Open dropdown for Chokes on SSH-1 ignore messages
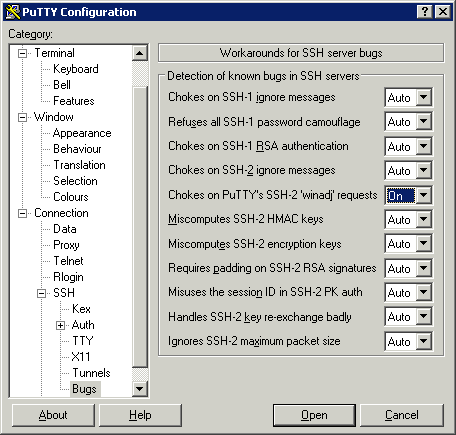Viewport: 456px width, 435px height. pyautogui.click(x=424, y=97)
